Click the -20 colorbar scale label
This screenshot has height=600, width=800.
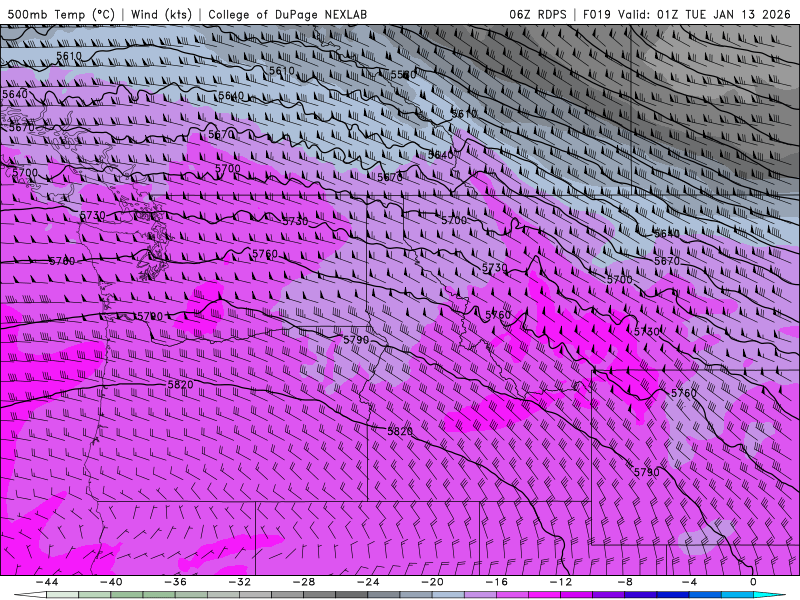pos(433,582)
